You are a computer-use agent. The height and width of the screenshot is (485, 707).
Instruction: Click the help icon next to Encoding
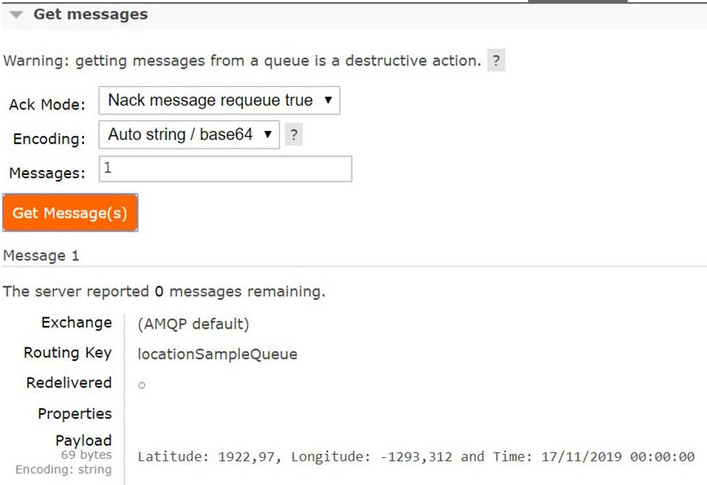click(293, 135)
